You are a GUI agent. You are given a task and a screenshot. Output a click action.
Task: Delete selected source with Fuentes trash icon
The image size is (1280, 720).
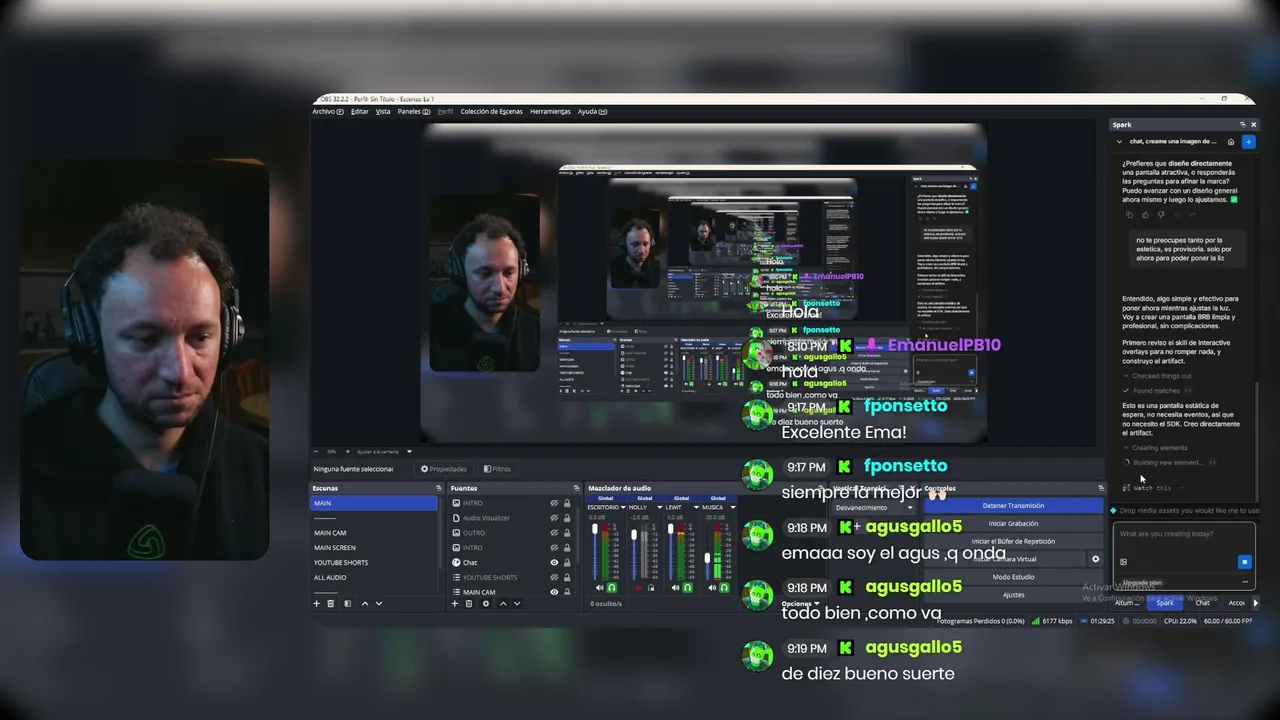point(469,603)
